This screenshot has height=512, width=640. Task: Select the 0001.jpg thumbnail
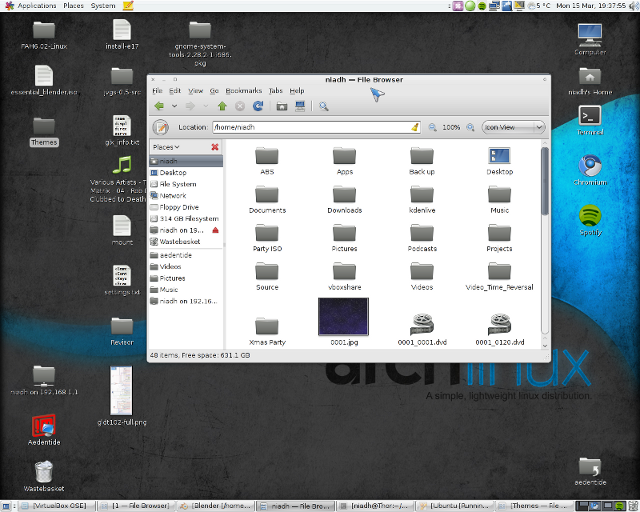click(x=344, y=317)
